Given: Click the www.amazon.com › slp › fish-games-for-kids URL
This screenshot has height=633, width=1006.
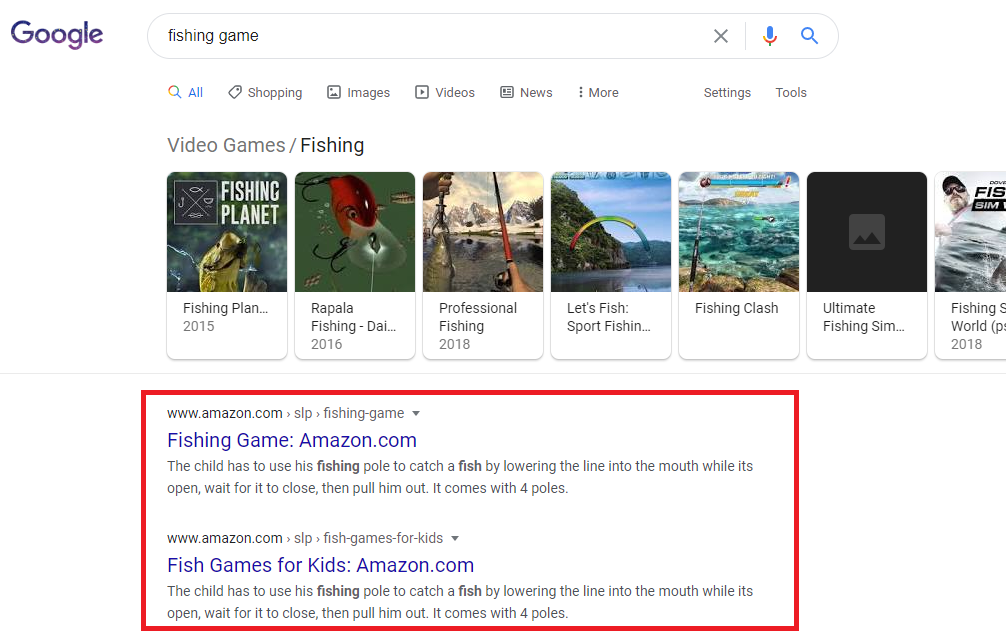Looking at the screenshot, I should click(305, 538).
